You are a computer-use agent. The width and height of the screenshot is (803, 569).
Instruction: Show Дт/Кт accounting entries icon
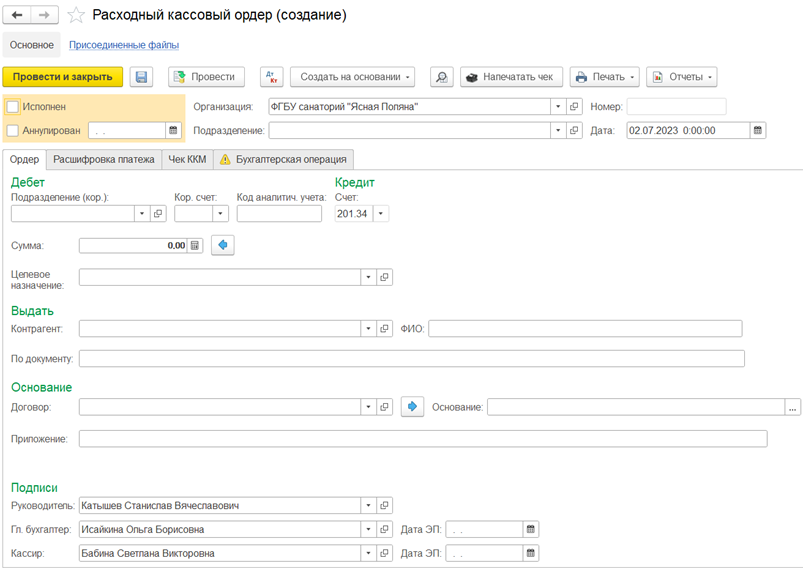(271, 77)
